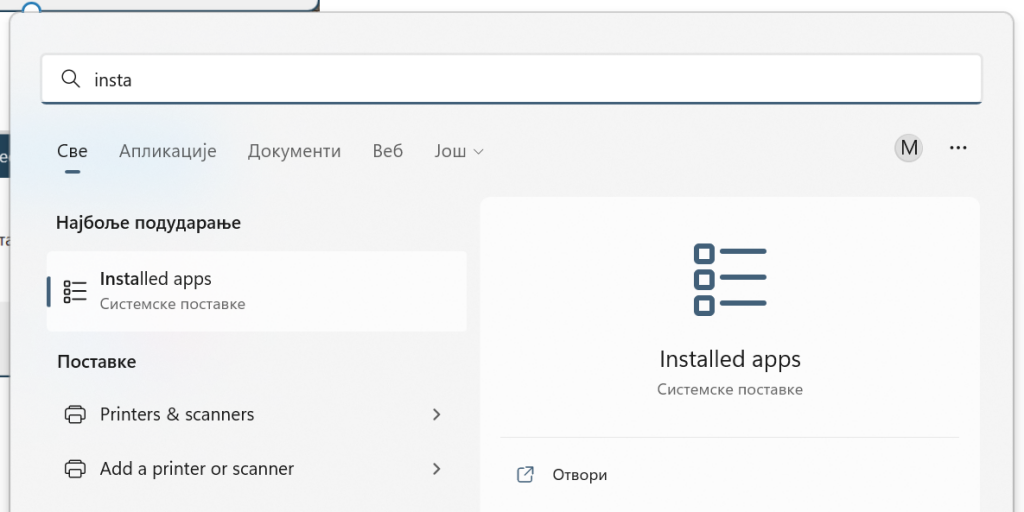Select the Све tab
This screenshot has height=512, width=1024.
[72, 152]
